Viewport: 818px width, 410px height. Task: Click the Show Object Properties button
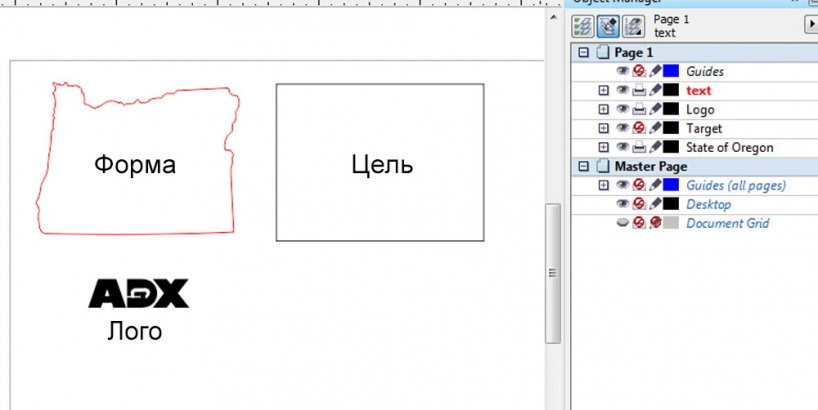(583, 26)
